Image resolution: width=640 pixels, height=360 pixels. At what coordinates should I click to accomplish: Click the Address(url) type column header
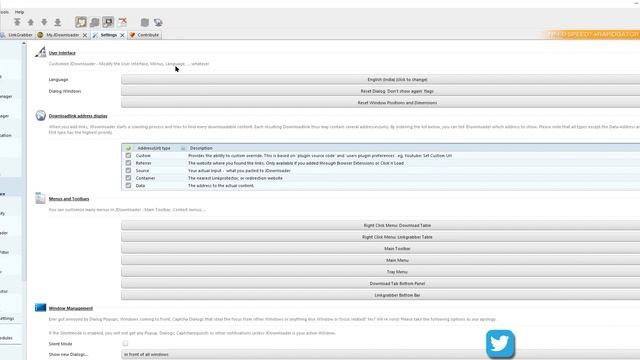[154, 148]
